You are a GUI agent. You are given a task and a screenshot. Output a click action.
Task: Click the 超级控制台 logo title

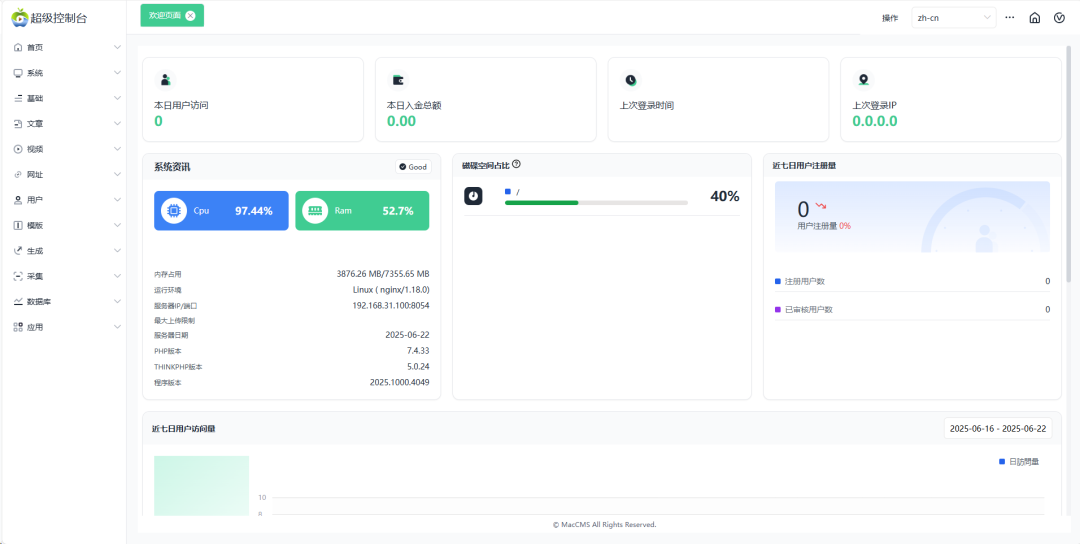[x=56, y=17]
